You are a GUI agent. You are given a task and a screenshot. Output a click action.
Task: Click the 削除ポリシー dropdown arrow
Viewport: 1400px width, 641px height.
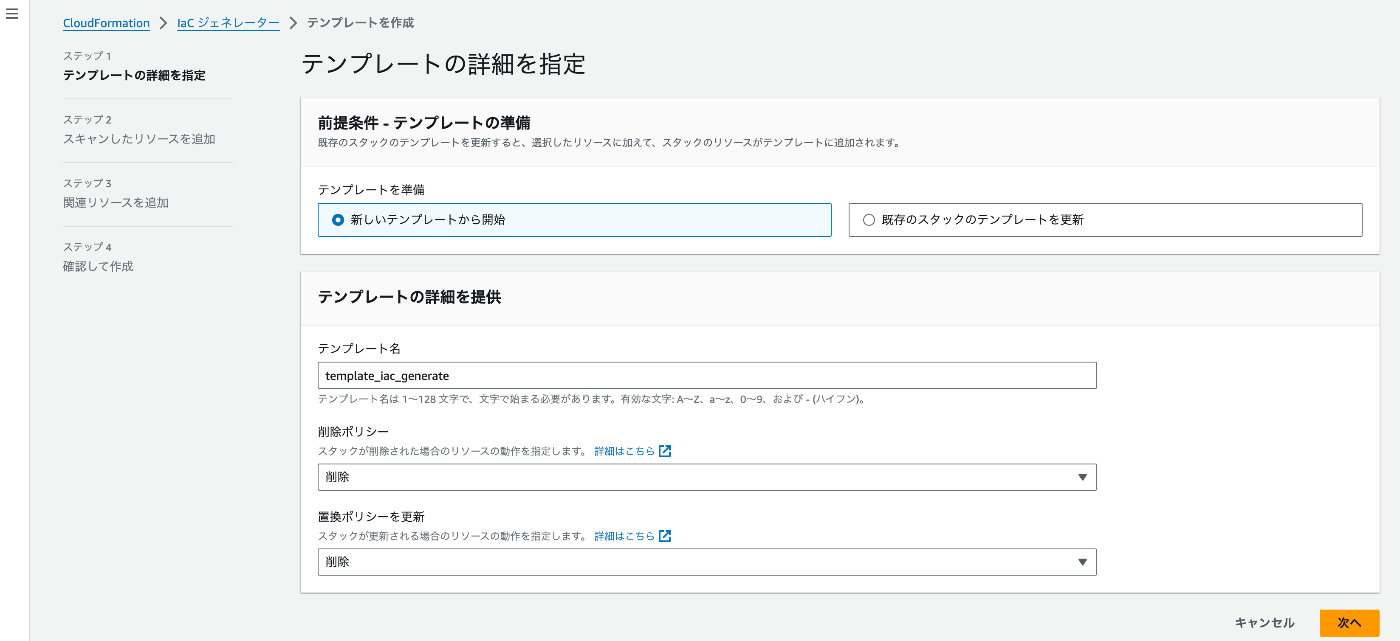point(1082,477)
